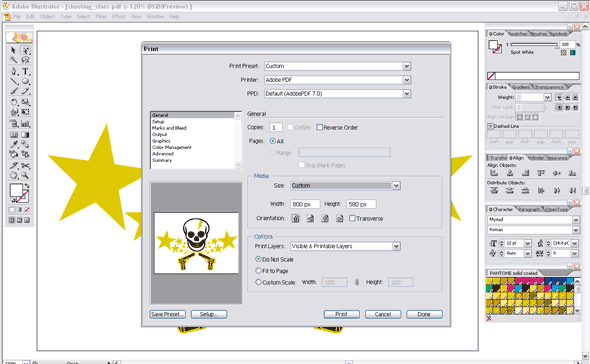Open the Roman font style dropdown

(x=576, y=230)
